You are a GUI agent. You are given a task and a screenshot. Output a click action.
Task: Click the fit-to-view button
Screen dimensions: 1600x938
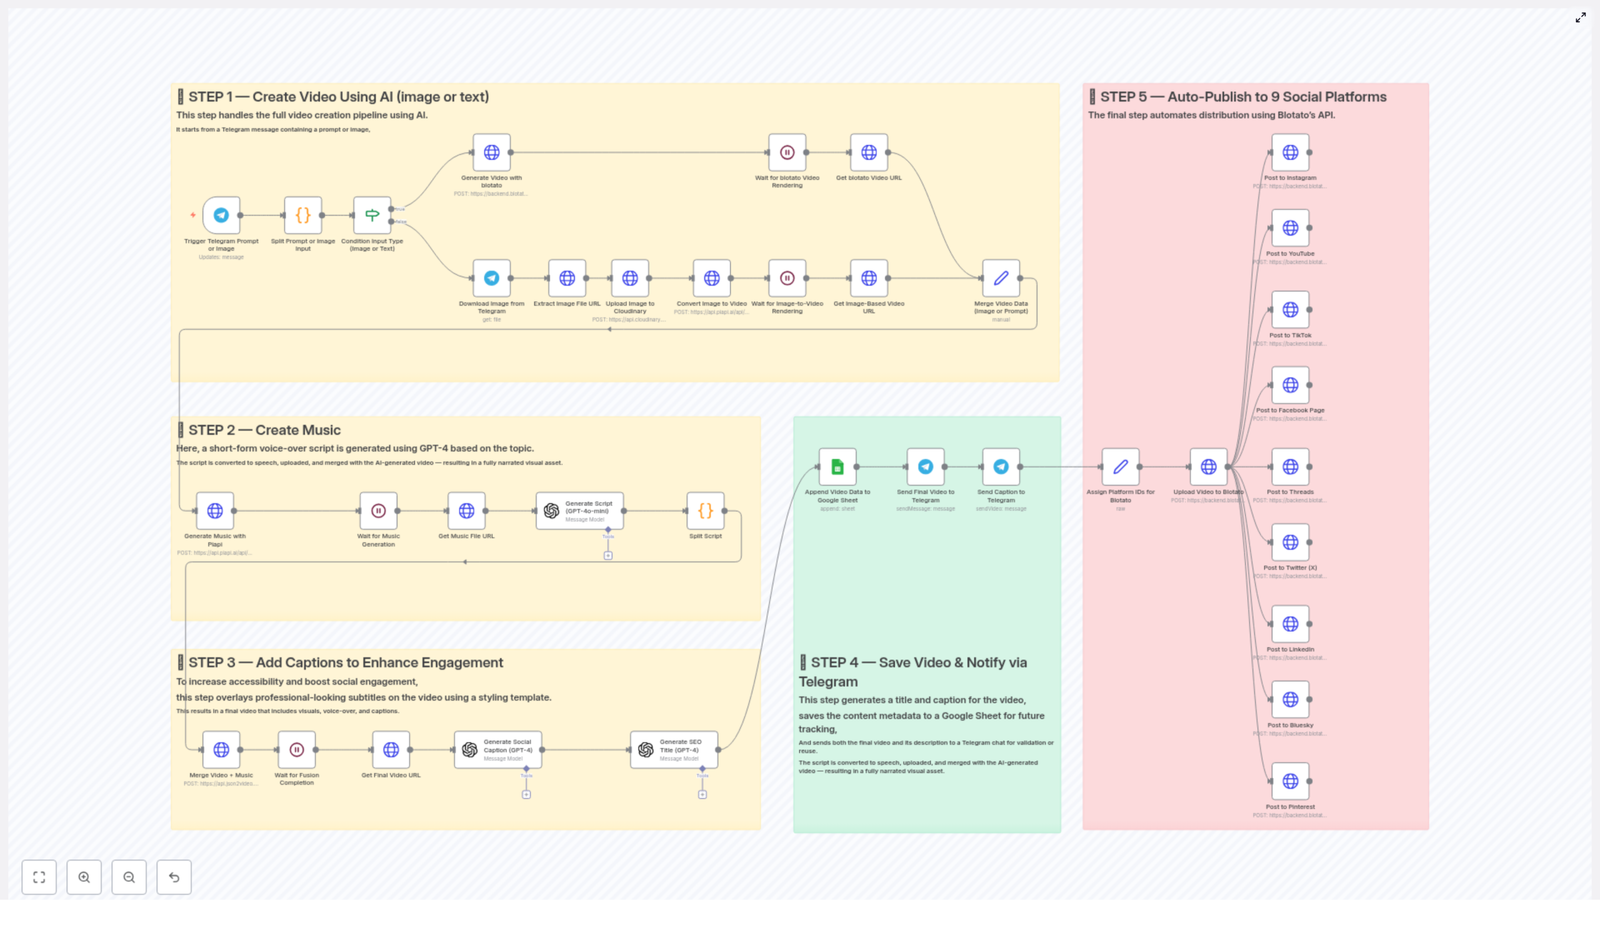click(39, 877)
